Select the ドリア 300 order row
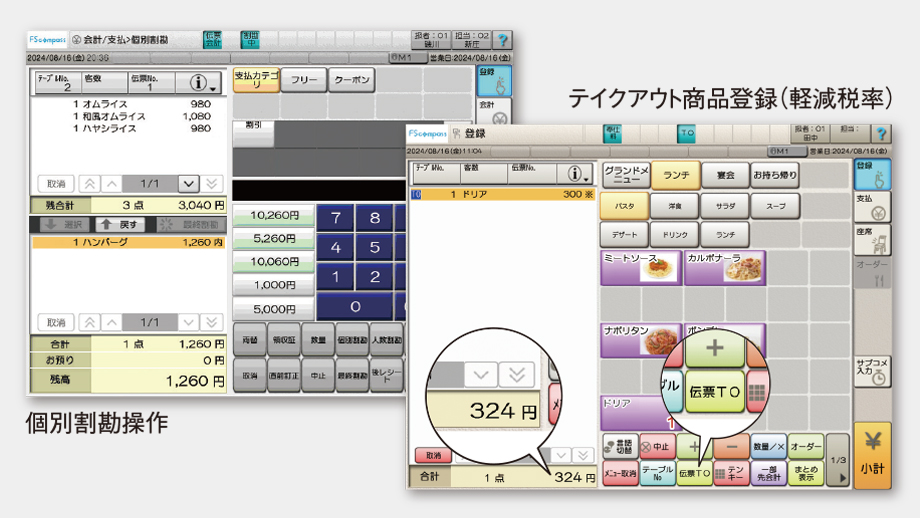 (503, 194)
